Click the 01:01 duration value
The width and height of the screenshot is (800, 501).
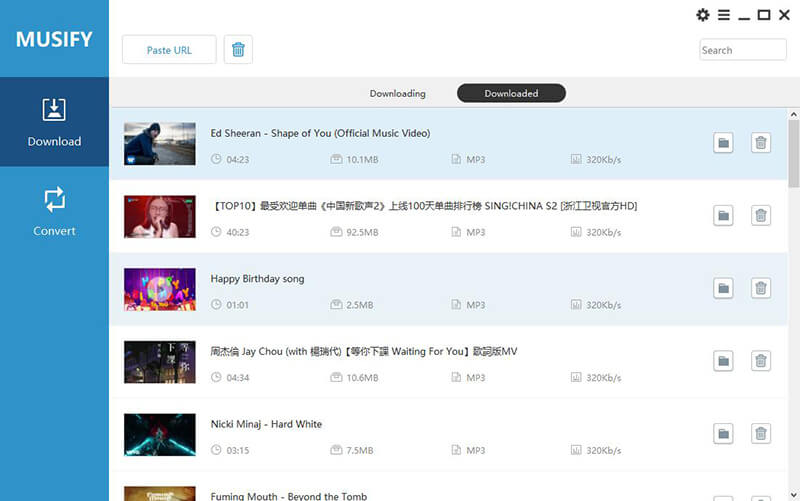click(x=237, y=305)
